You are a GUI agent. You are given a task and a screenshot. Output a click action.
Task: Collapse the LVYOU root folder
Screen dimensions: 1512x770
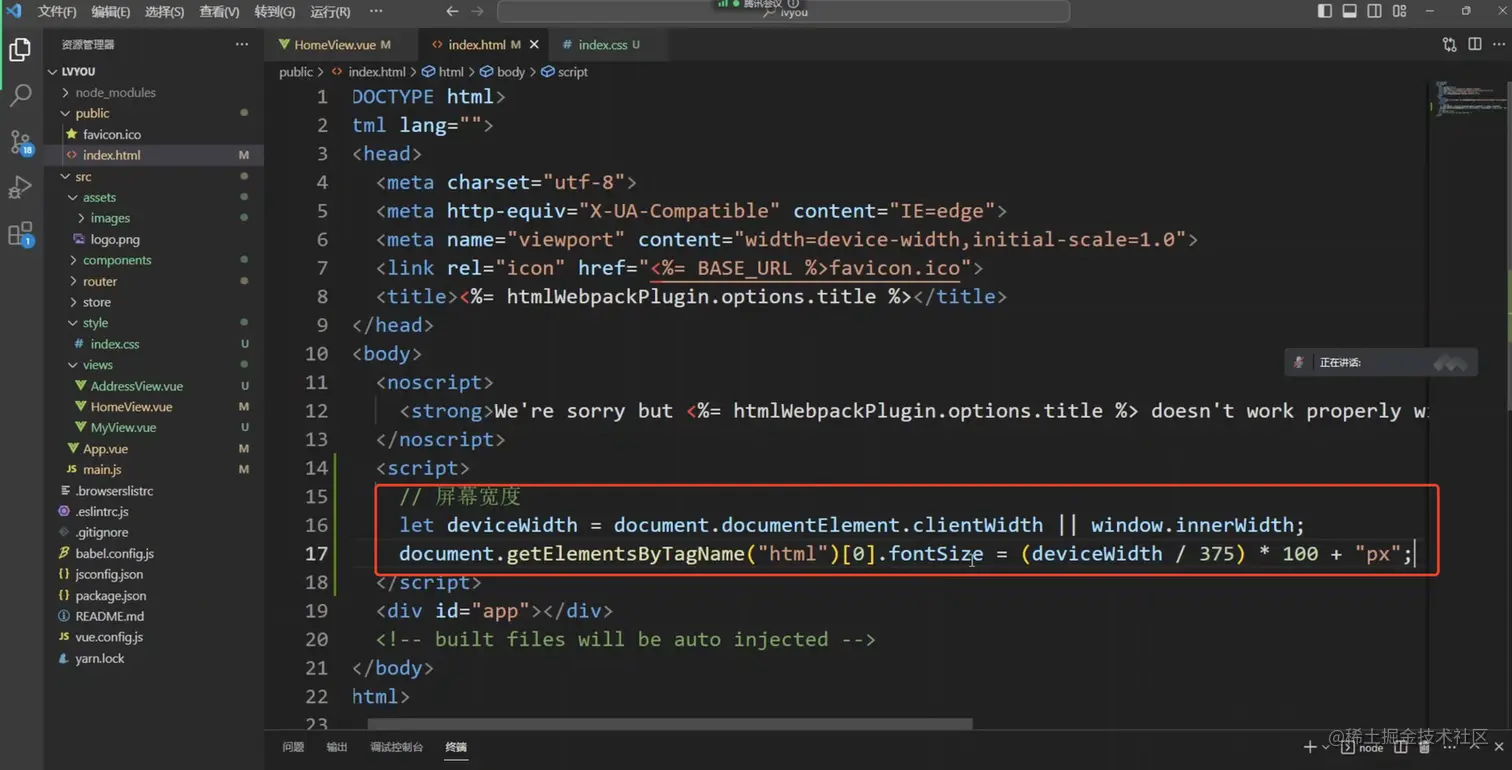(154, 71)
